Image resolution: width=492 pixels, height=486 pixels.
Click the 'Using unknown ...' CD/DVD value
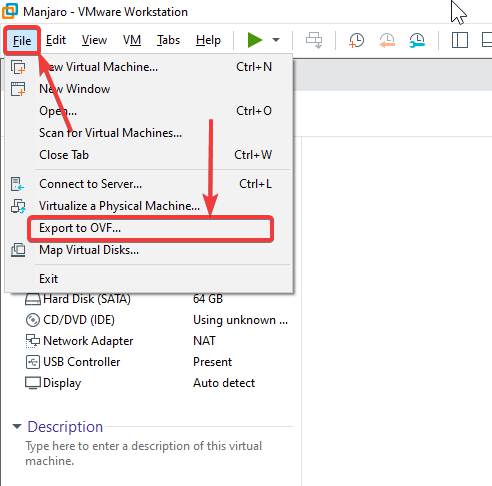[240, 320]
